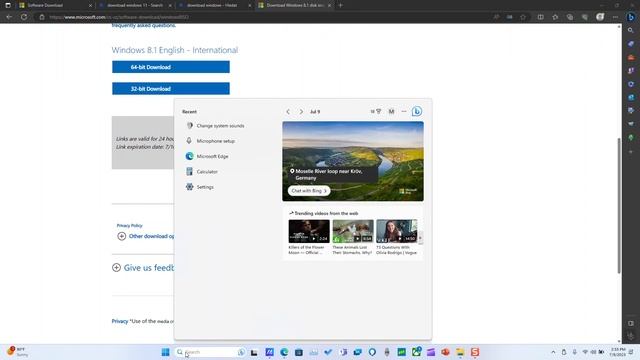Screen dimensions: 640x360
Task: Open the Windows Start menu
Action: point(165,352)
